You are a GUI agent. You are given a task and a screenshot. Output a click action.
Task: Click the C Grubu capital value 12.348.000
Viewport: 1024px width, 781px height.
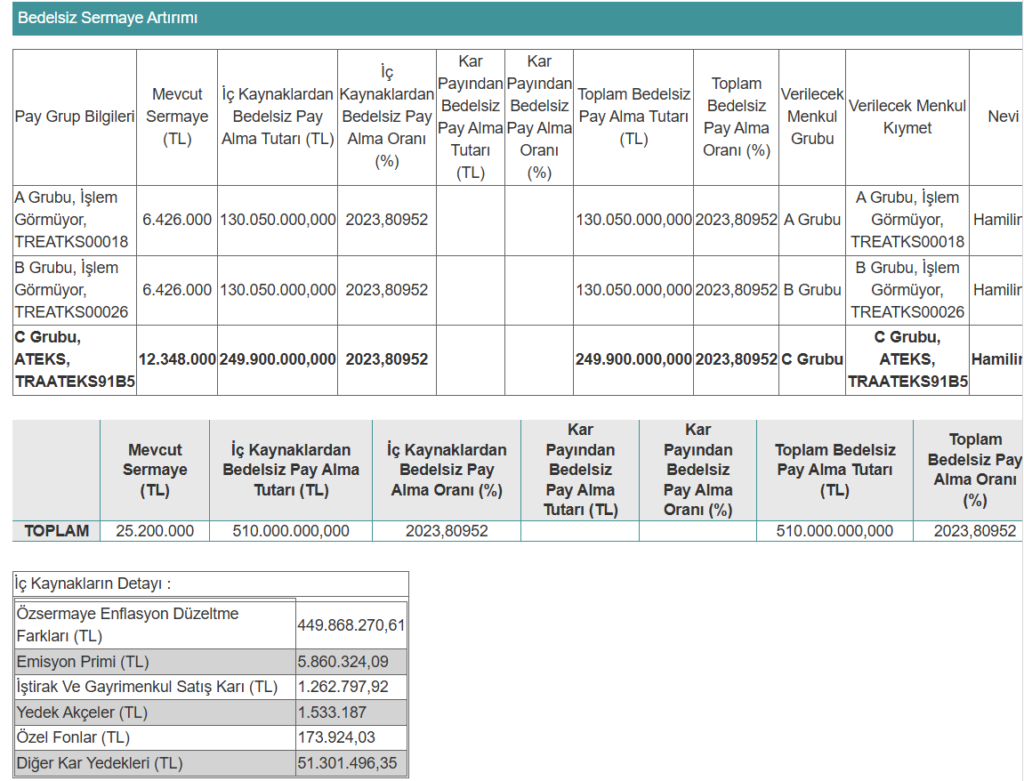tap(177, 360)
